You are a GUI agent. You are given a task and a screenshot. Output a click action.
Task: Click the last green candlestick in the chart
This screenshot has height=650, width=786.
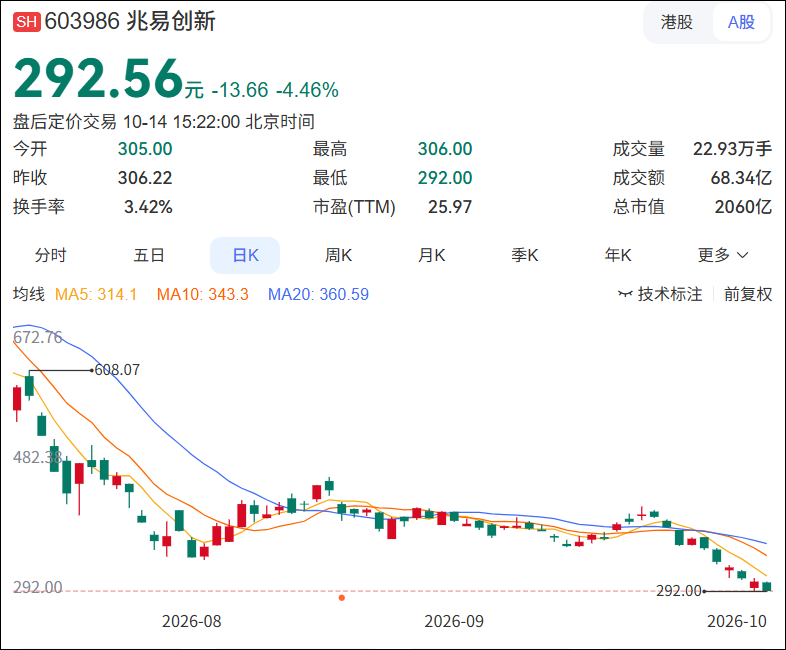click(767, 586)
